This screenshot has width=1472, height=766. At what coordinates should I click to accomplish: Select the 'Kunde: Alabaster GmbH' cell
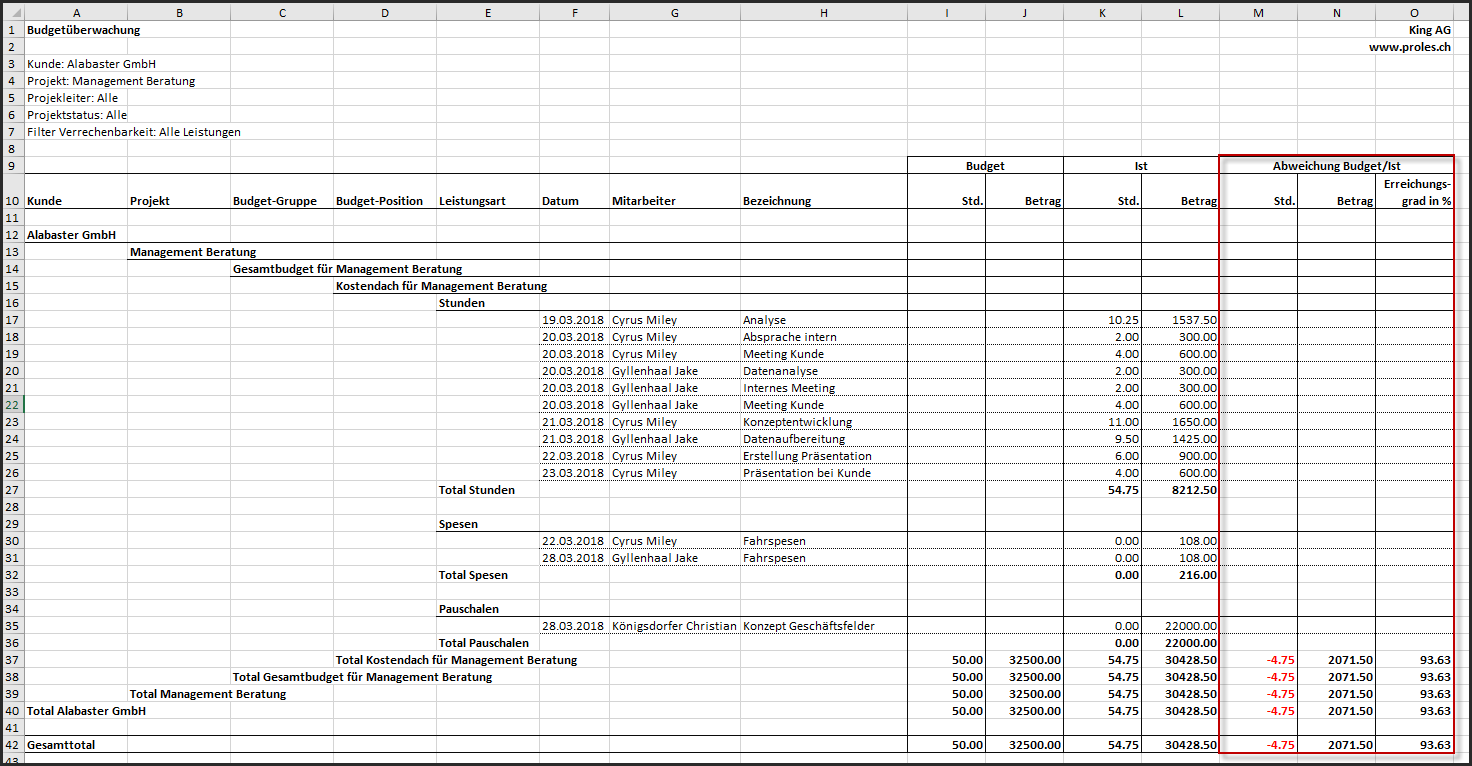tap(91, 64)
